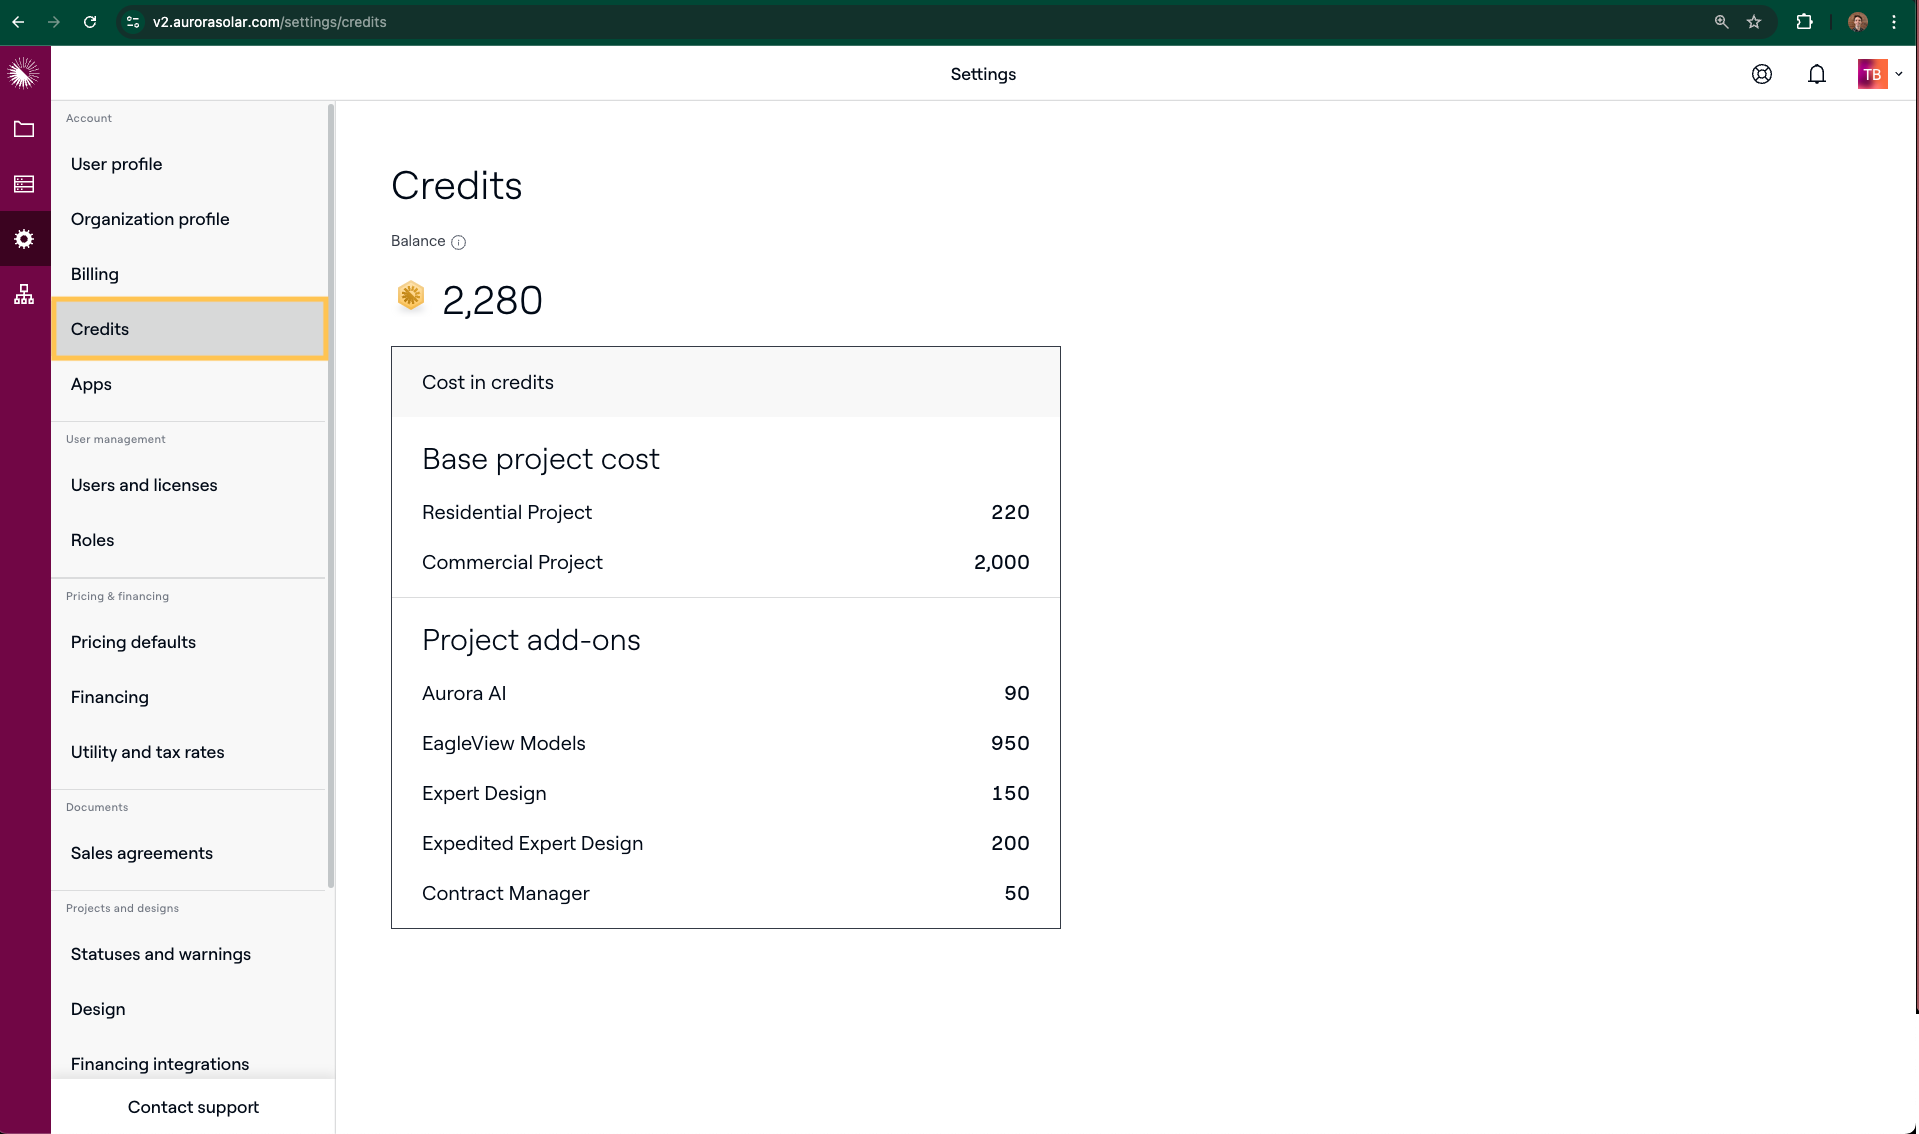Go back using browser back arrow
The width and height of the screenshot is (1919, 1134).
[18, 22]
